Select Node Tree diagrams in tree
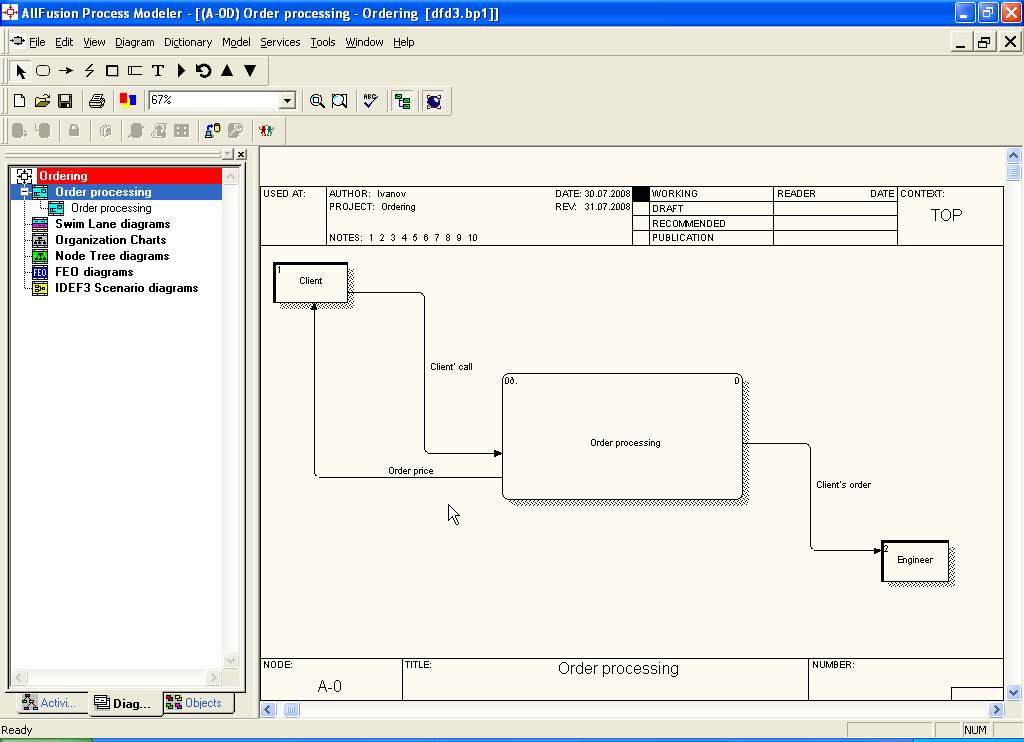The width and height of the screenshot is (1024, 742). pos(112,256)
